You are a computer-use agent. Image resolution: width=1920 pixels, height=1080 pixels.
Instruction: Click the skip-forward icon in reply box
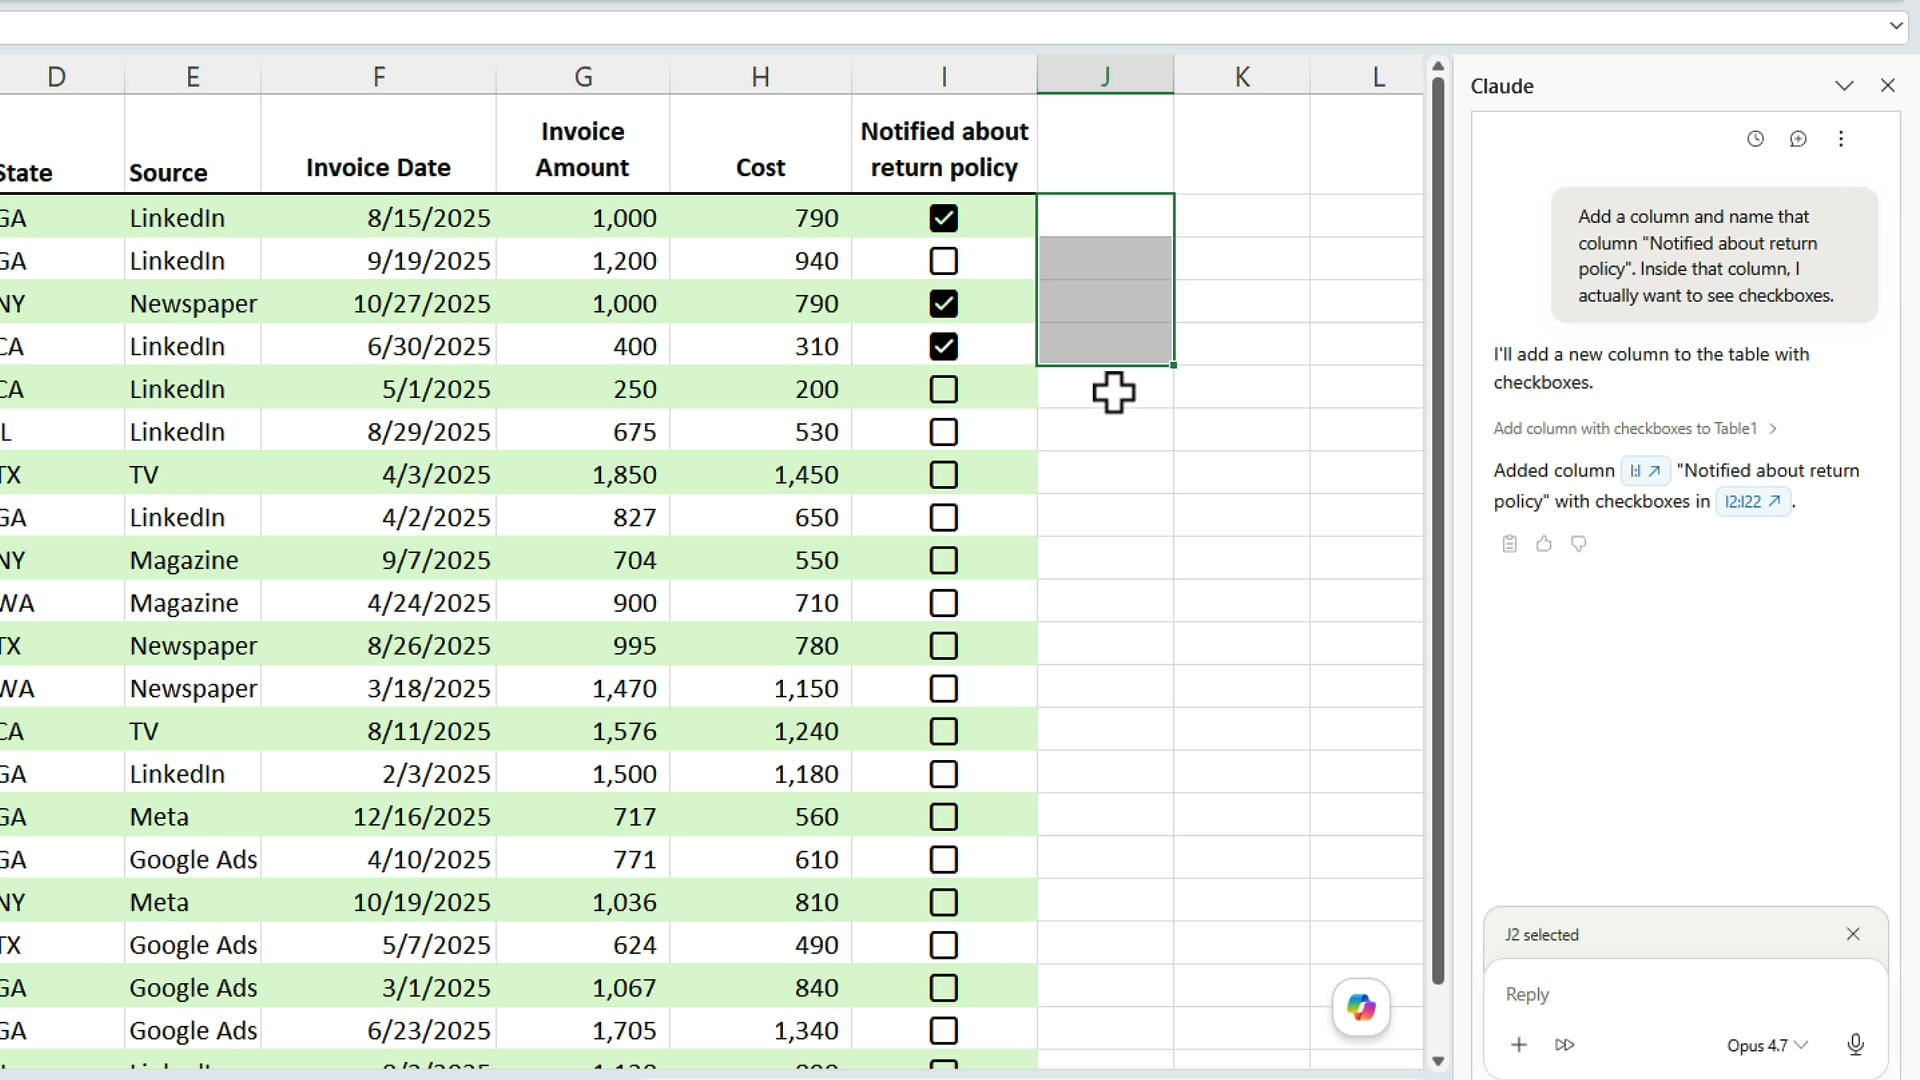click(x=1565, y=1045)
